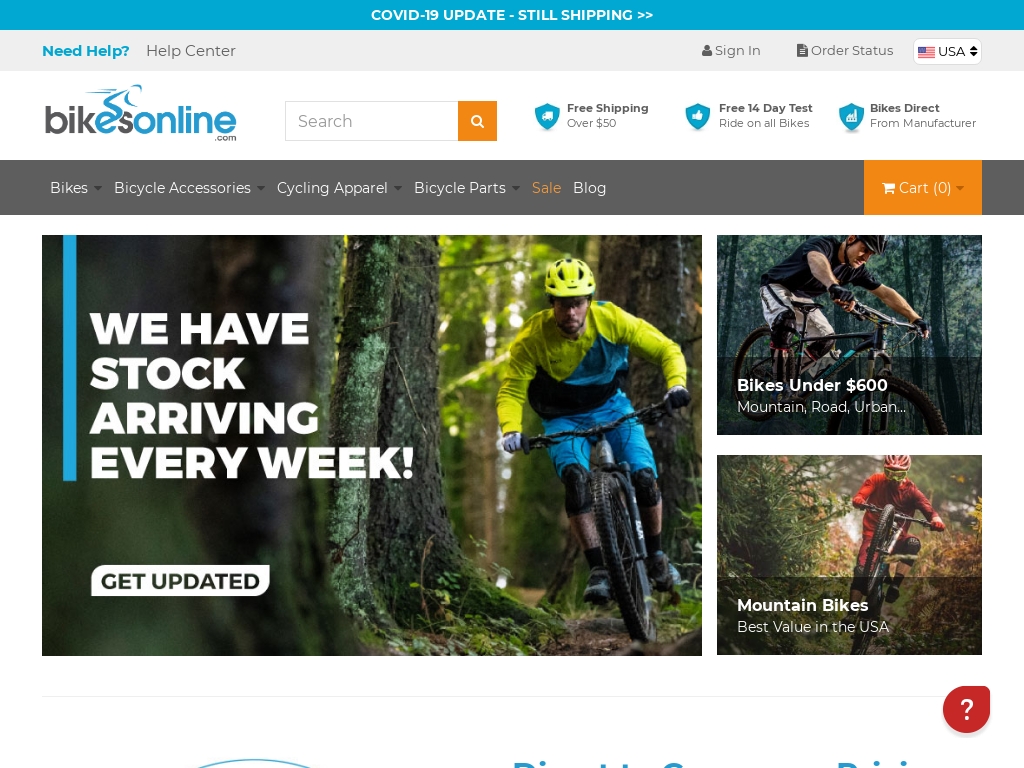Open the USA country selector dropdown
This screenshot has width=1024, height=768.
pyautogui.click(x=947, y=52)
